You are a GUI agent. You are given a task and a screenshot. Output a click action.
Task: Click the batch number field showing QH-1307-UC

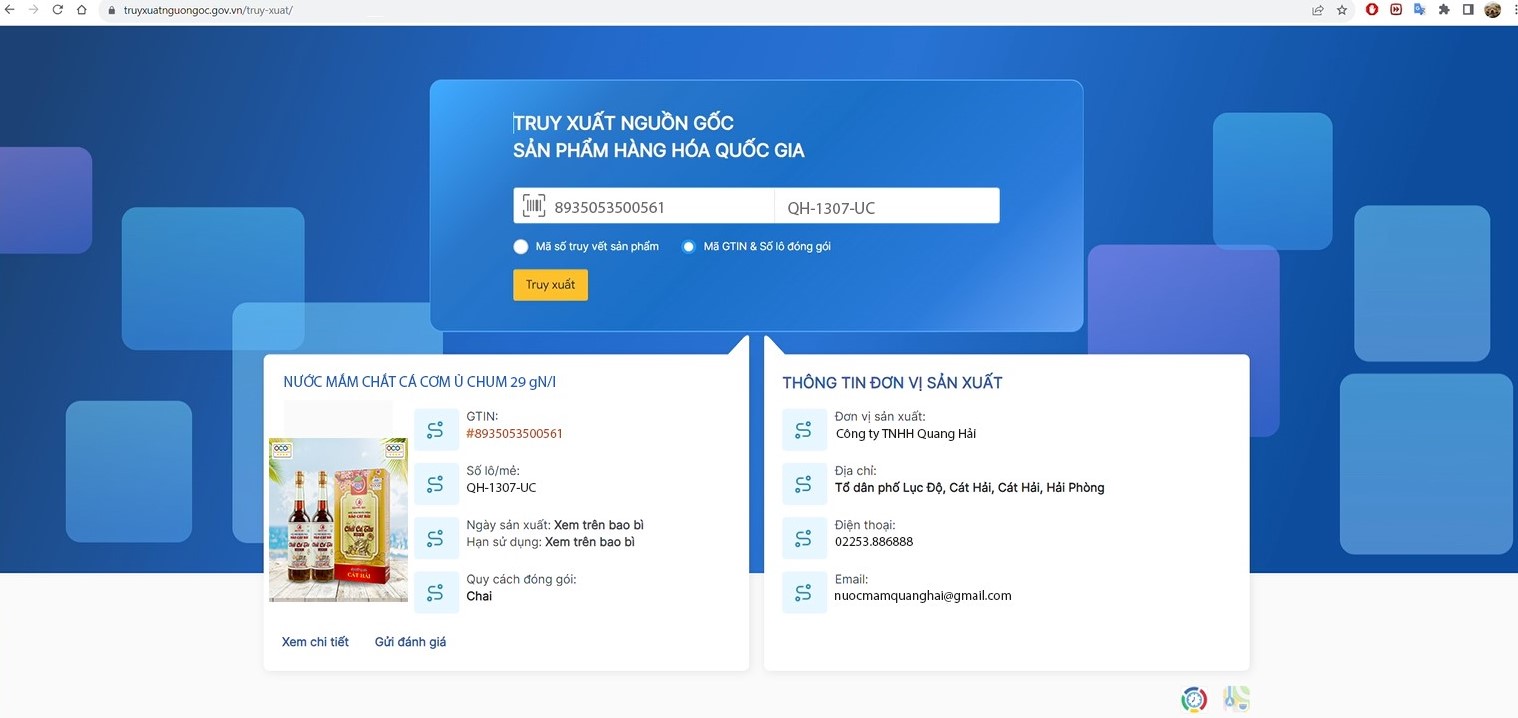pos(886,207)
